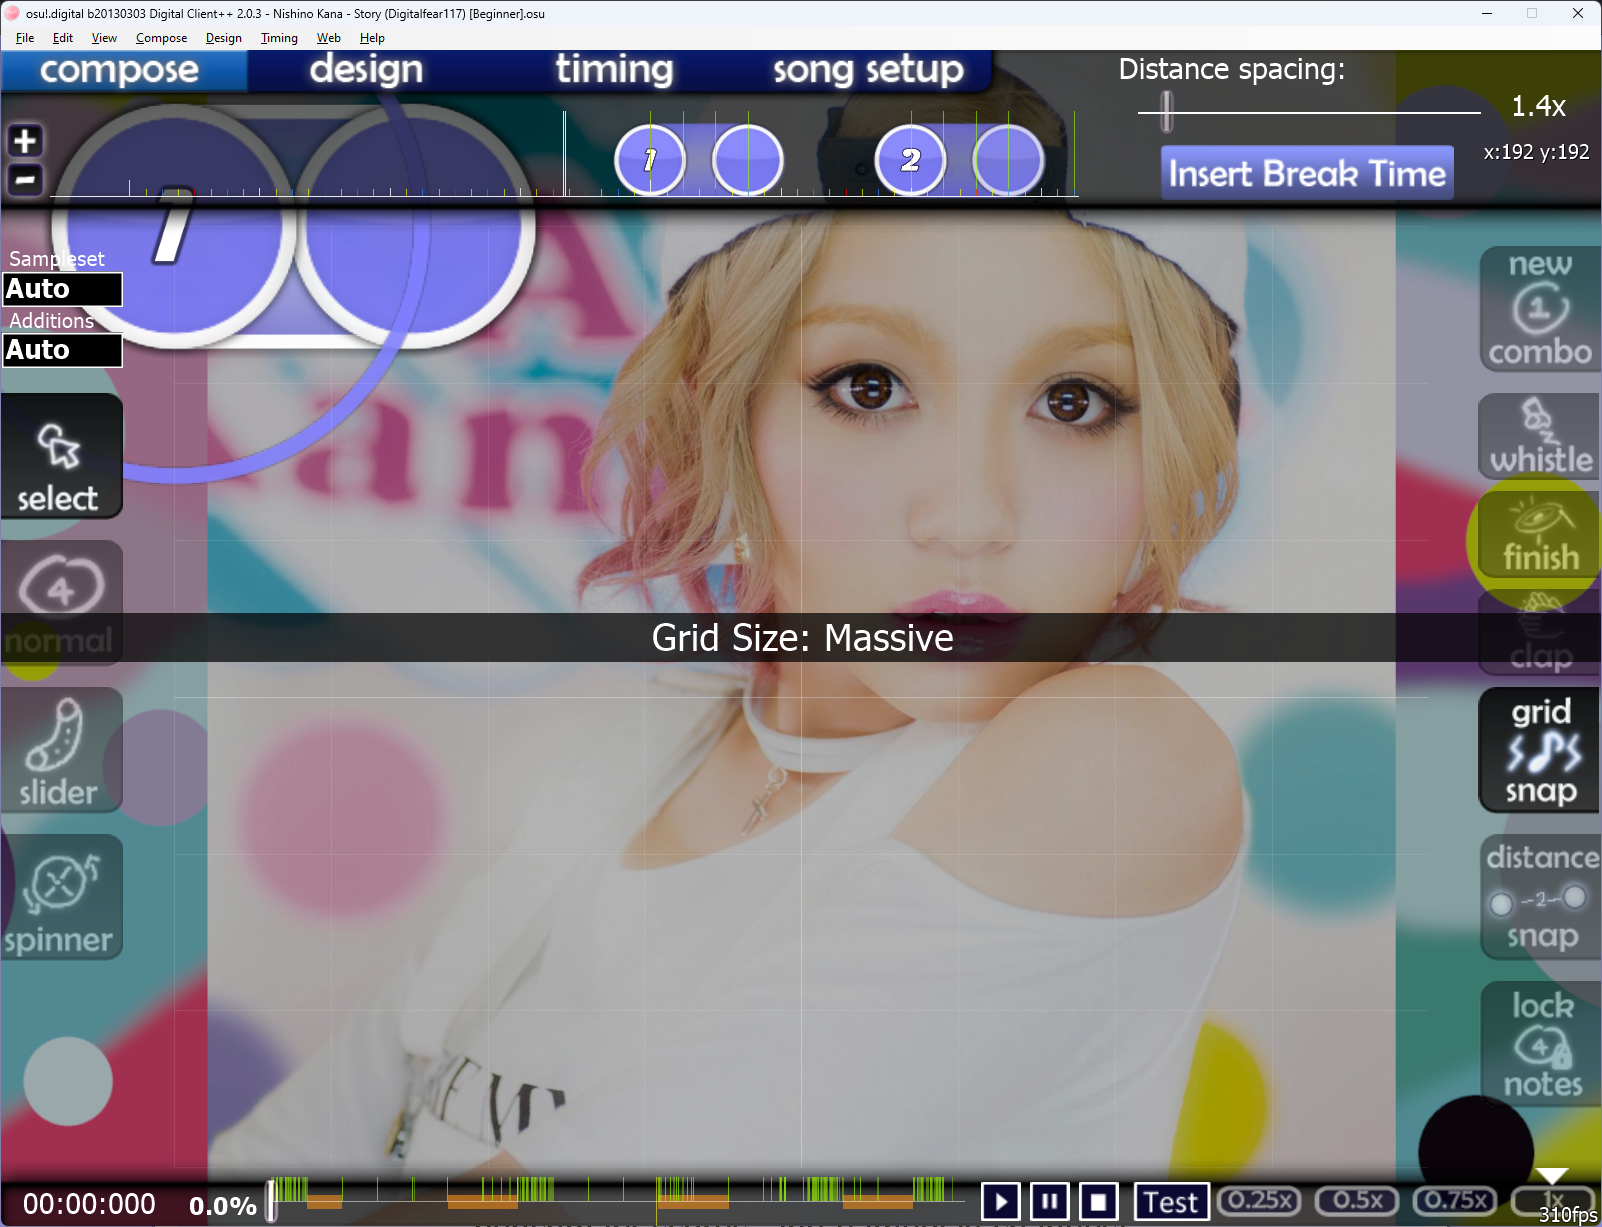The height and width of the screenshot is (1227, 1602).
Task: Select the 'select' cursor tool
Action: (60, 456)
